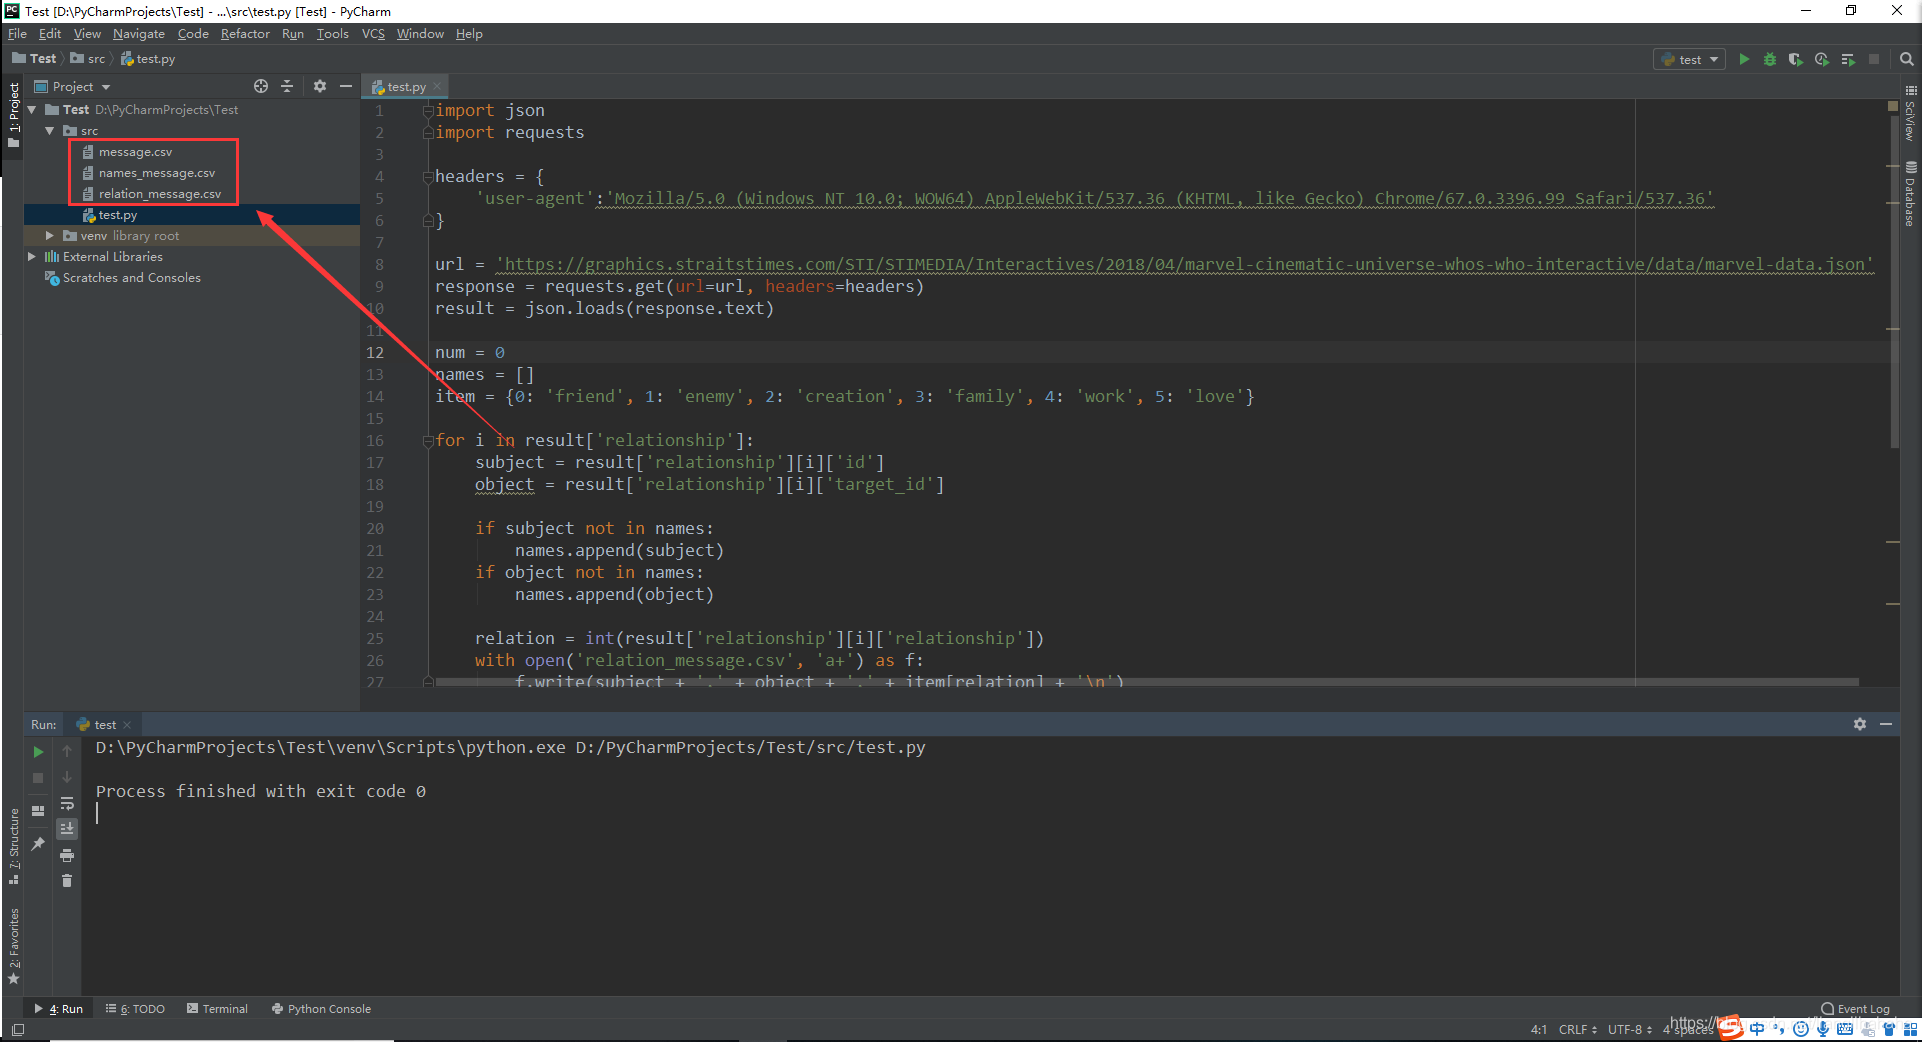Open the Python Console
Image resolution: width=1922 pixels, height=1042 pixels.
[x=321, y=1009]
